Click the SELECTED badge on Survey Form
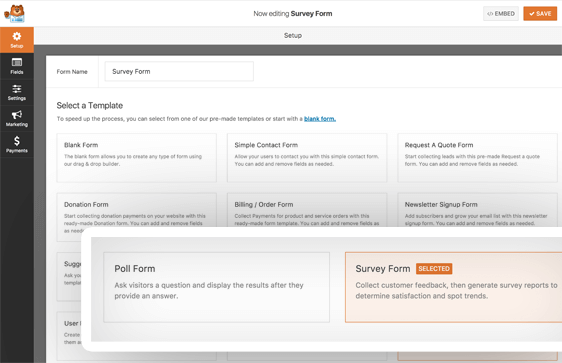 pos(434,269)
